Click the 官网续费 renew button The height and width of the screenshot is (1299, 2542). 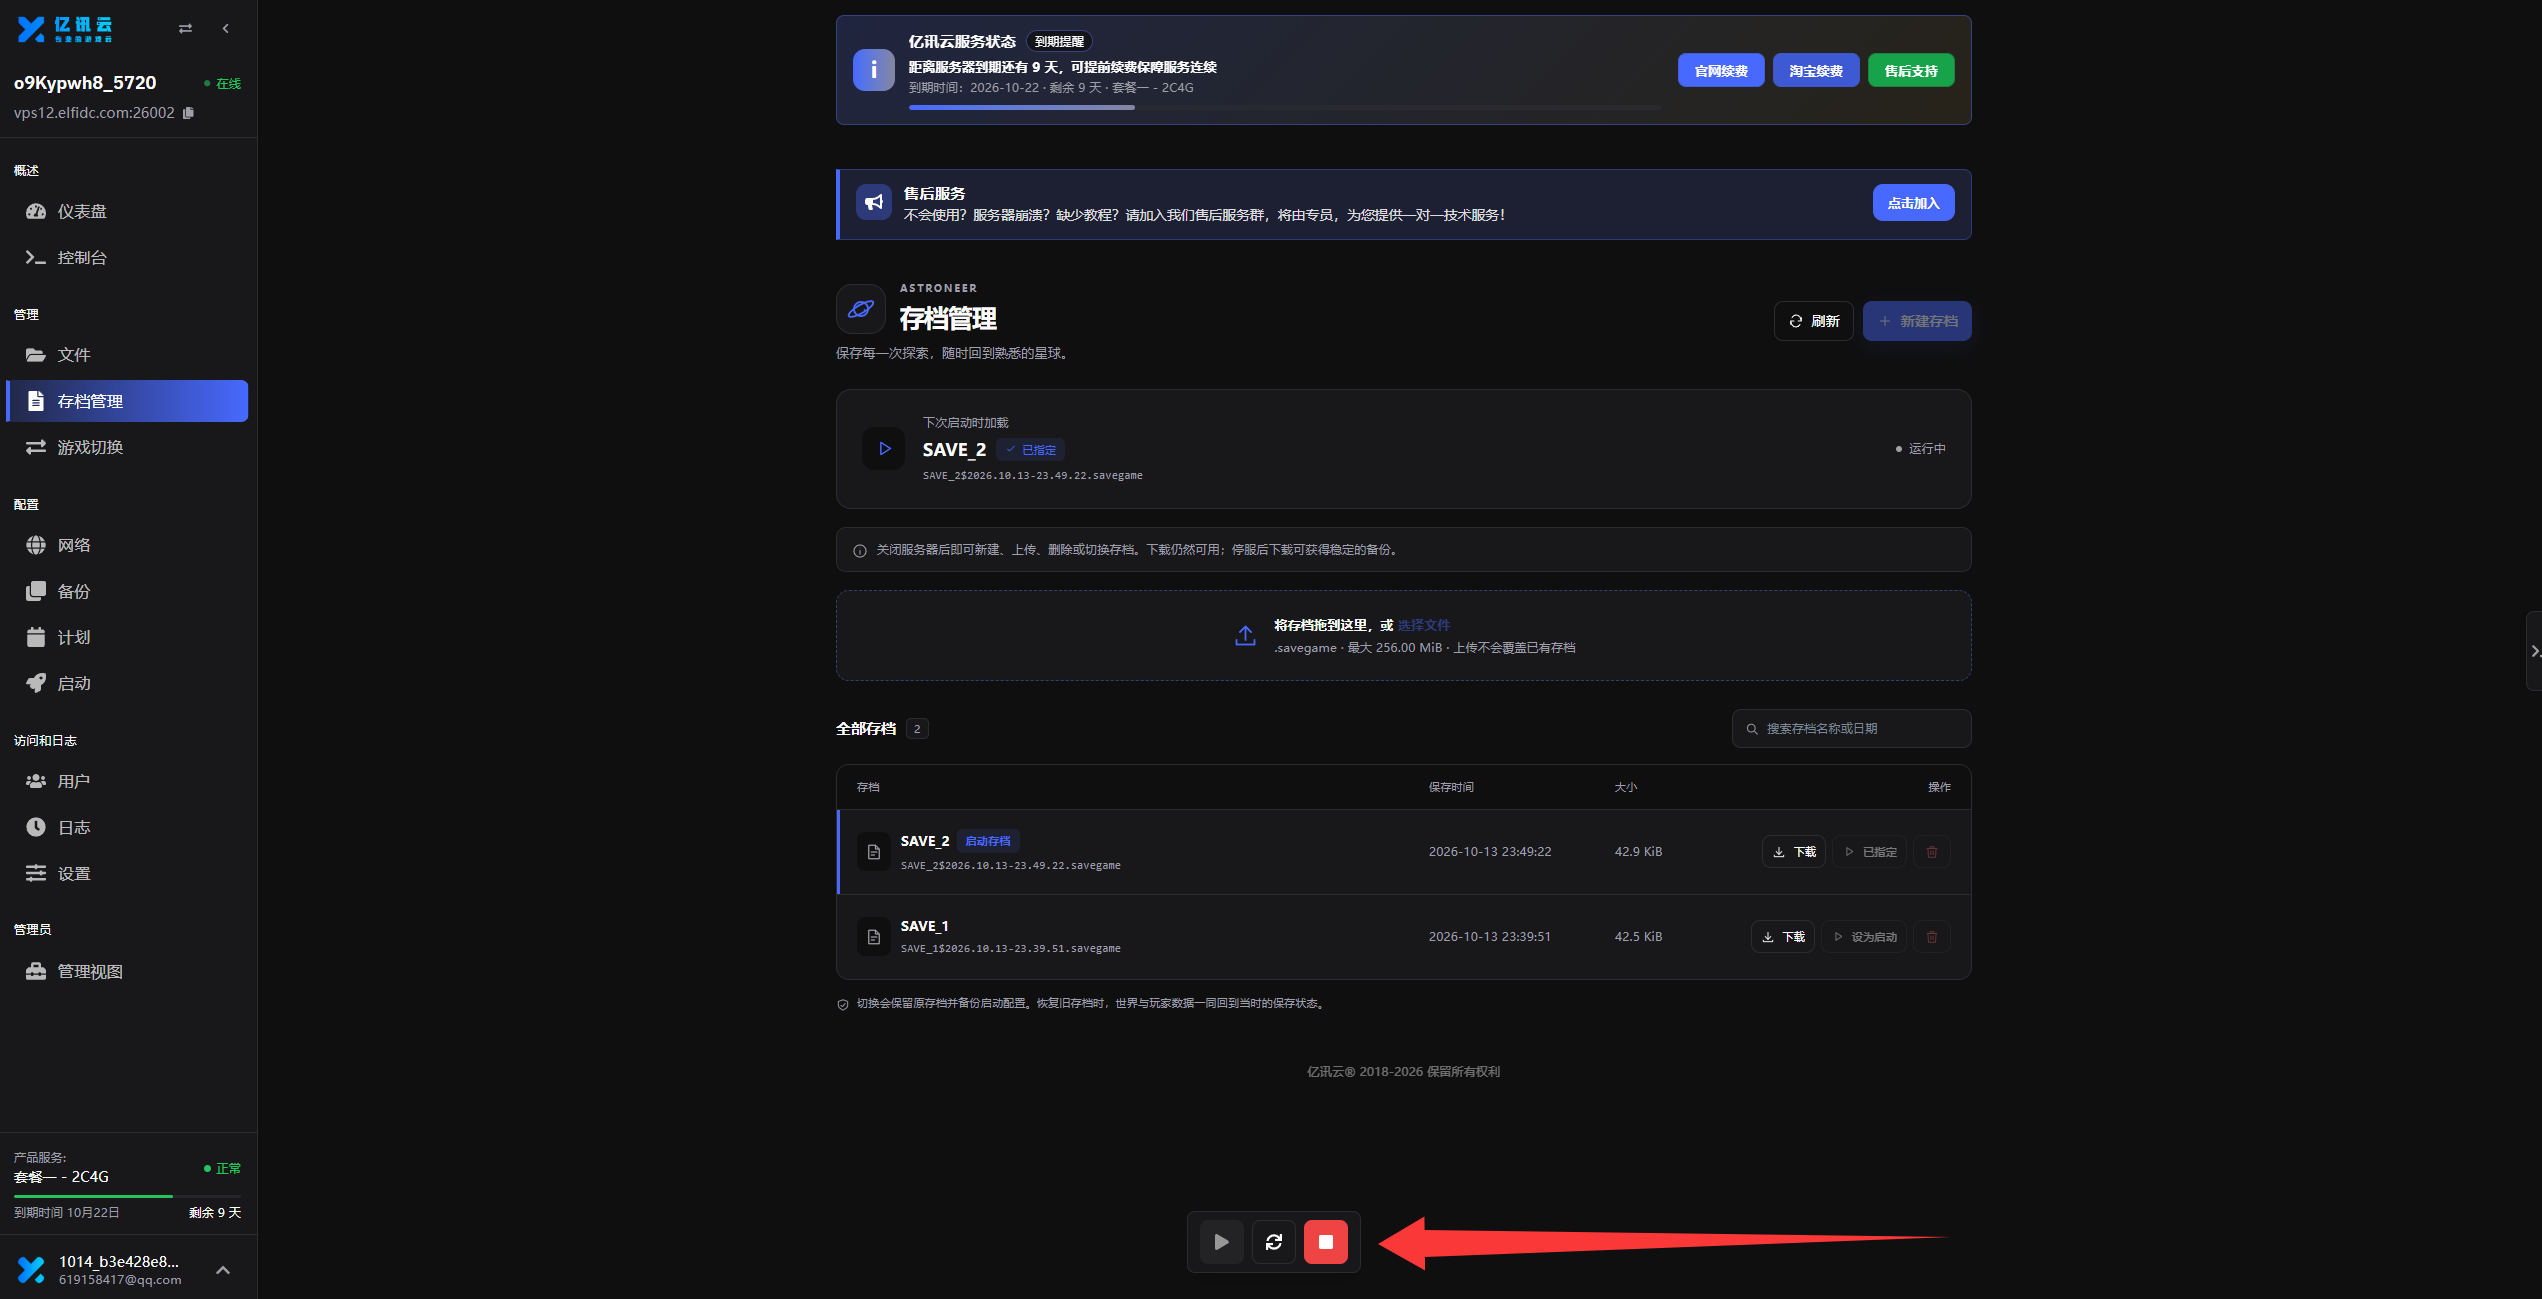[1721, 71]
